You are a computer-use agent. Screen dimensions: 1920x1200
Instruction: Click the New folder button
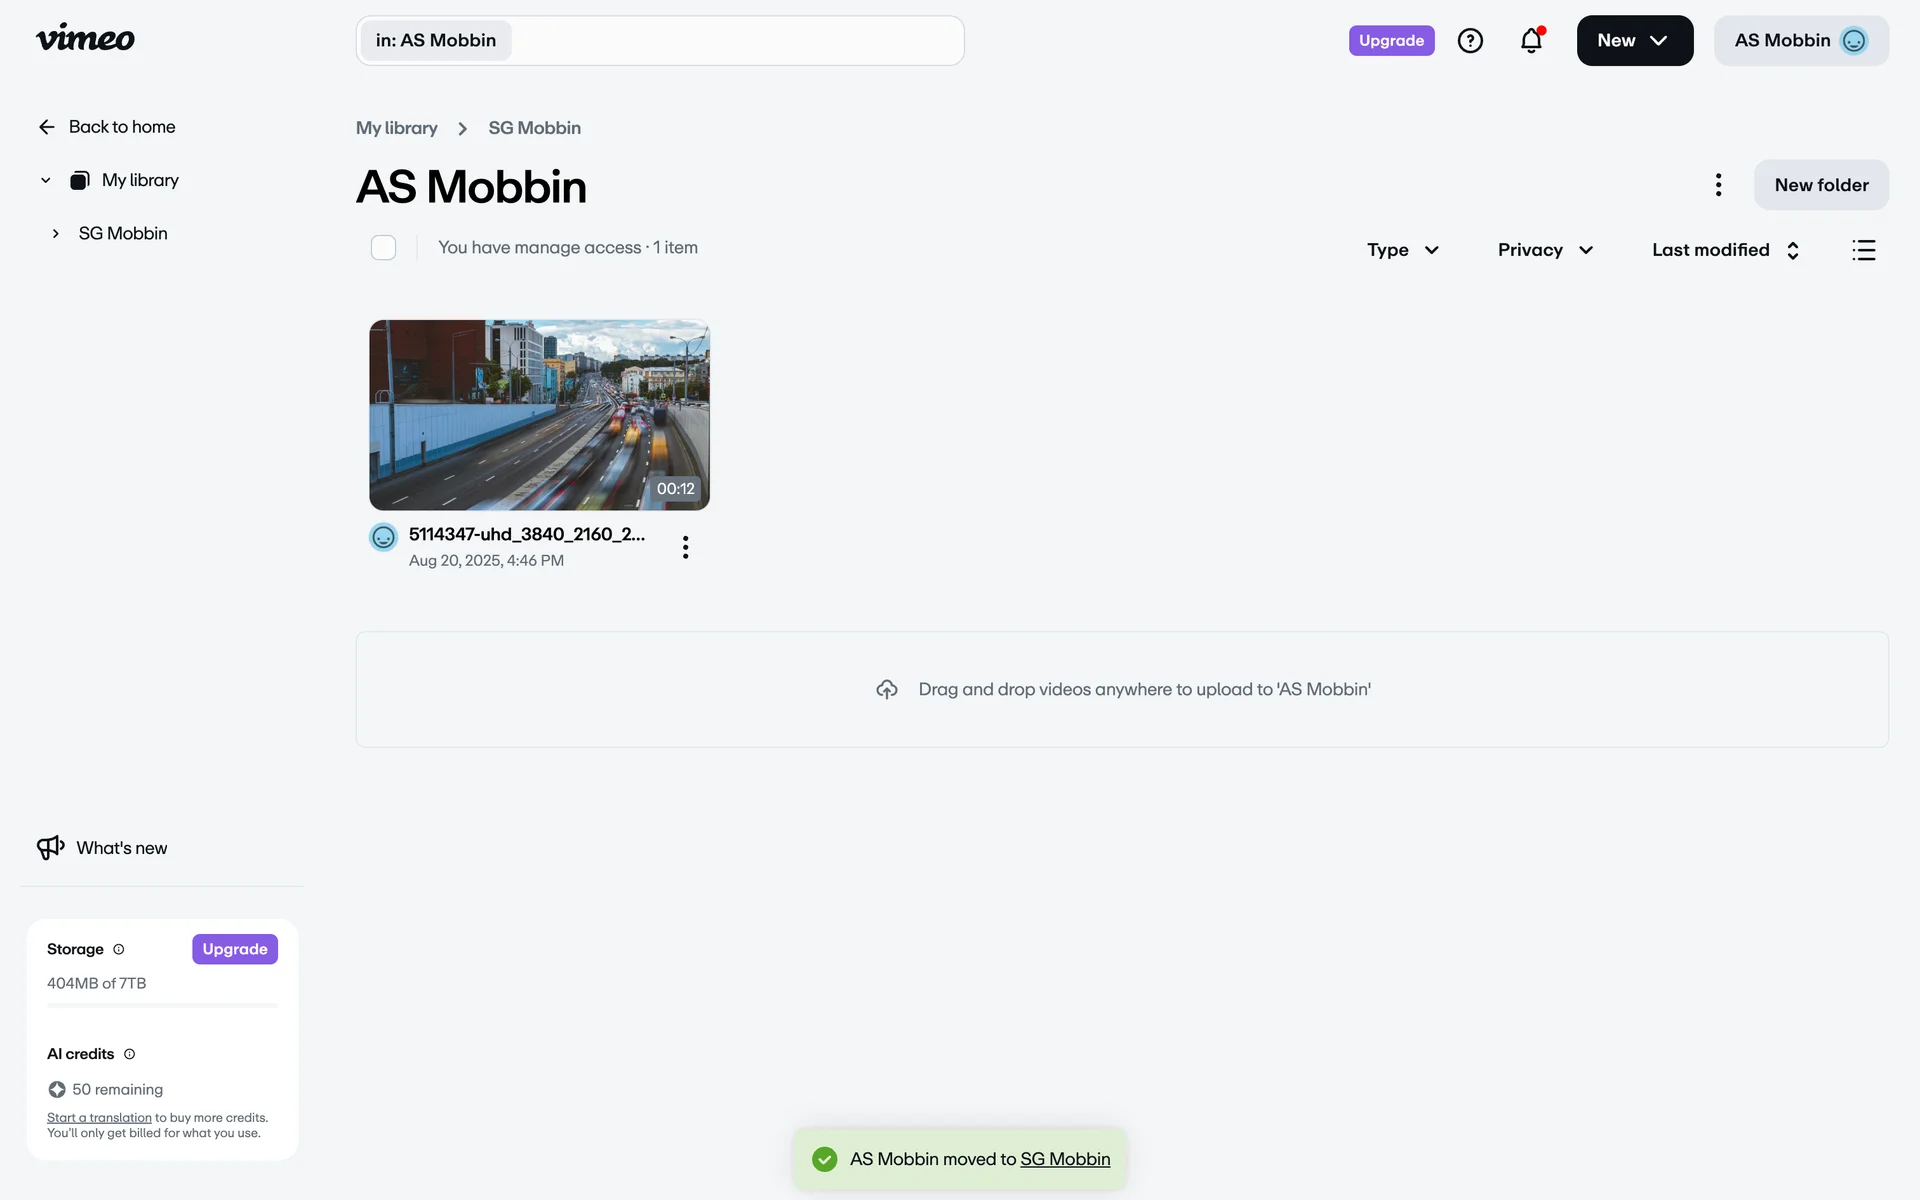click(1820, 185)
